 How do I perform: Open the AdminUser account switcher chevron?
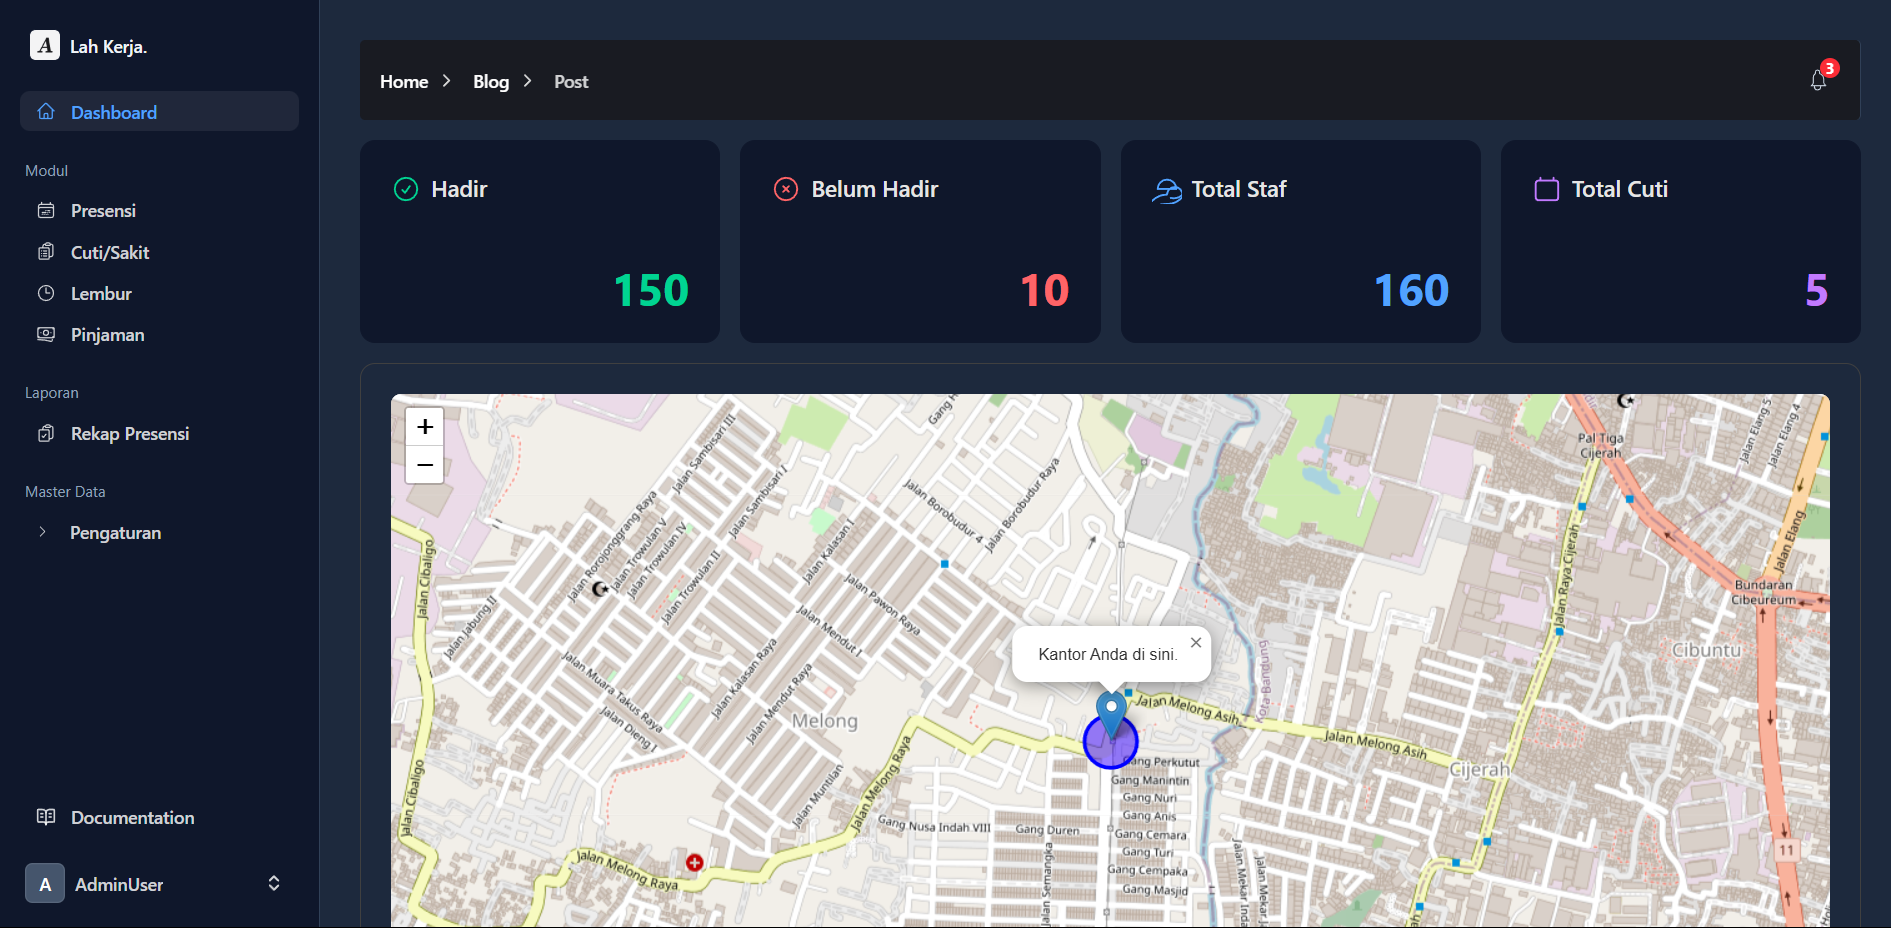[273, 883]
